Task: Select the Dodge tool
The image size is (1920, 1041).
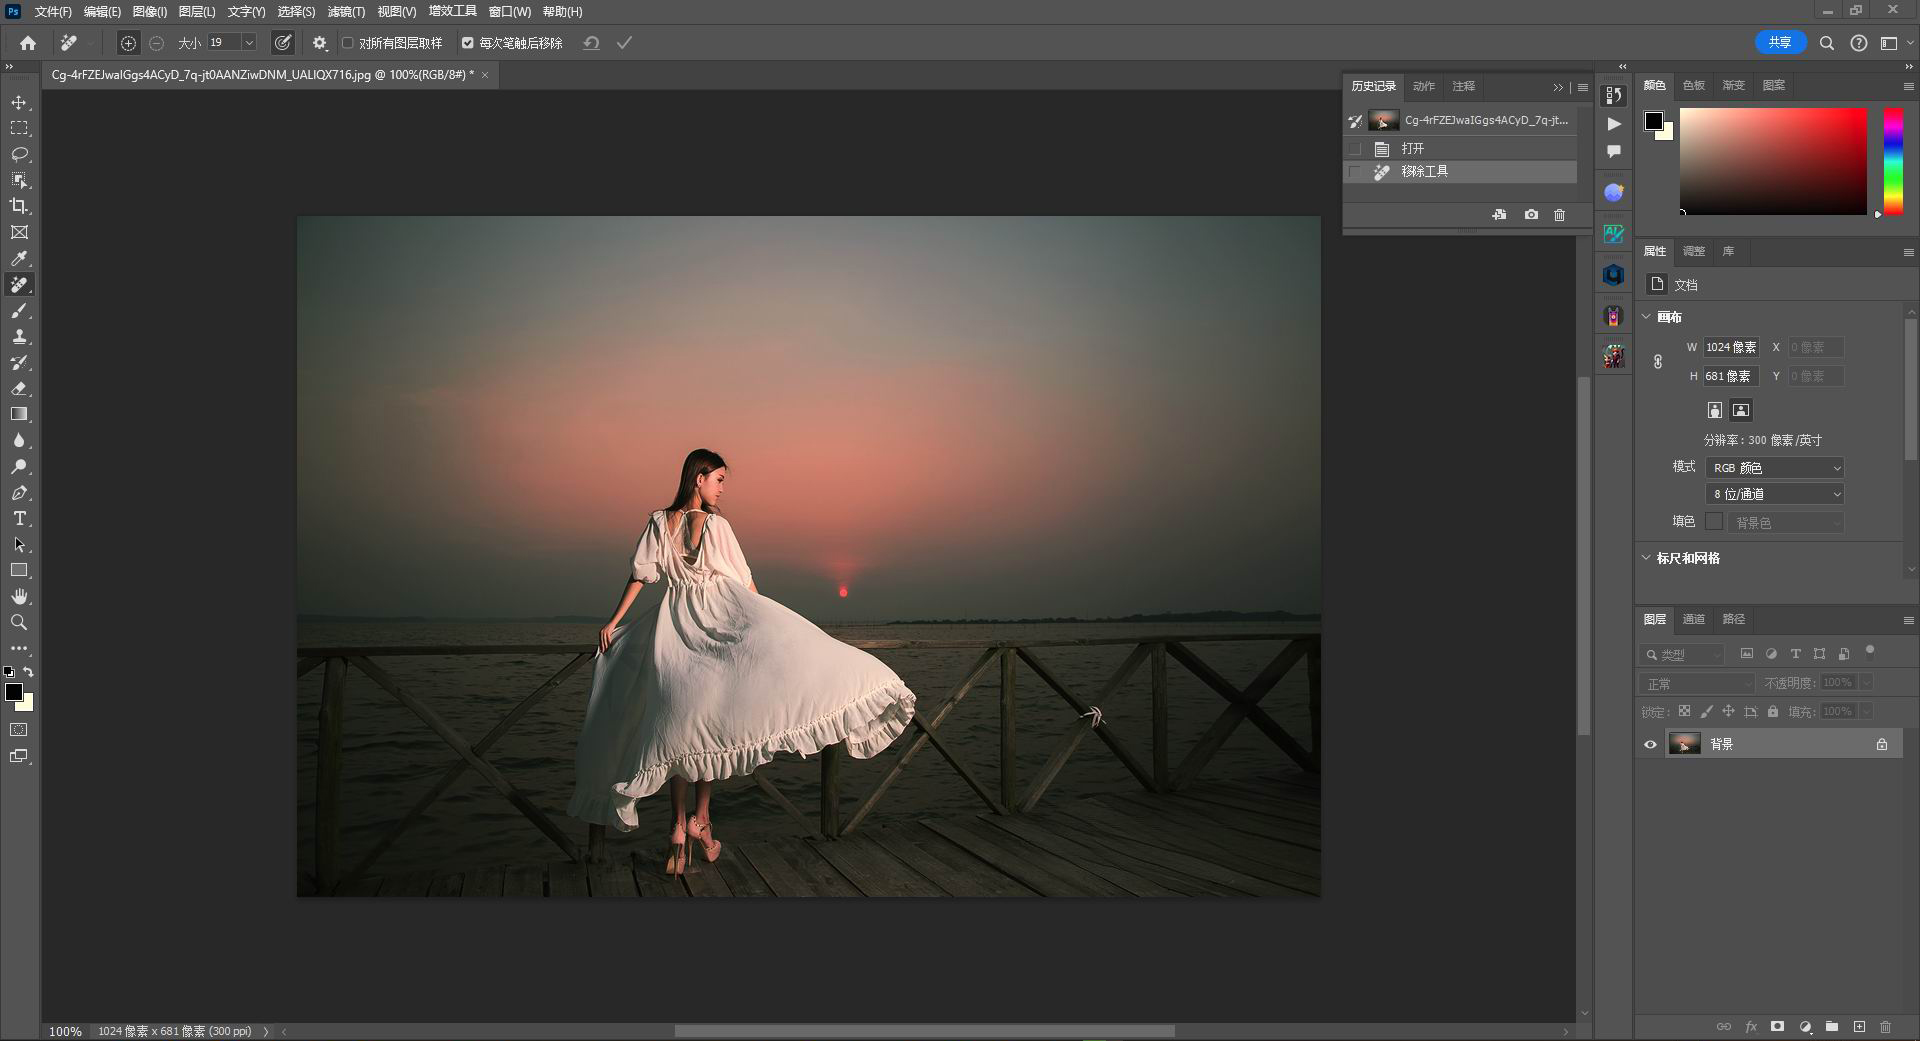Action: point(19,466)
